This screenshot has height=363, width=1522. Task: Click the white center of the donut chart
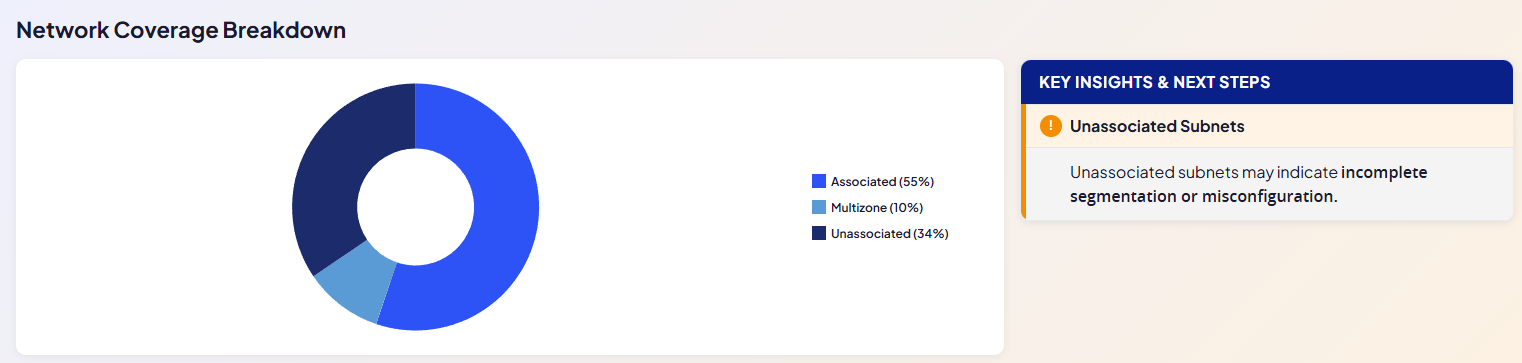click(x=415, y=207)
